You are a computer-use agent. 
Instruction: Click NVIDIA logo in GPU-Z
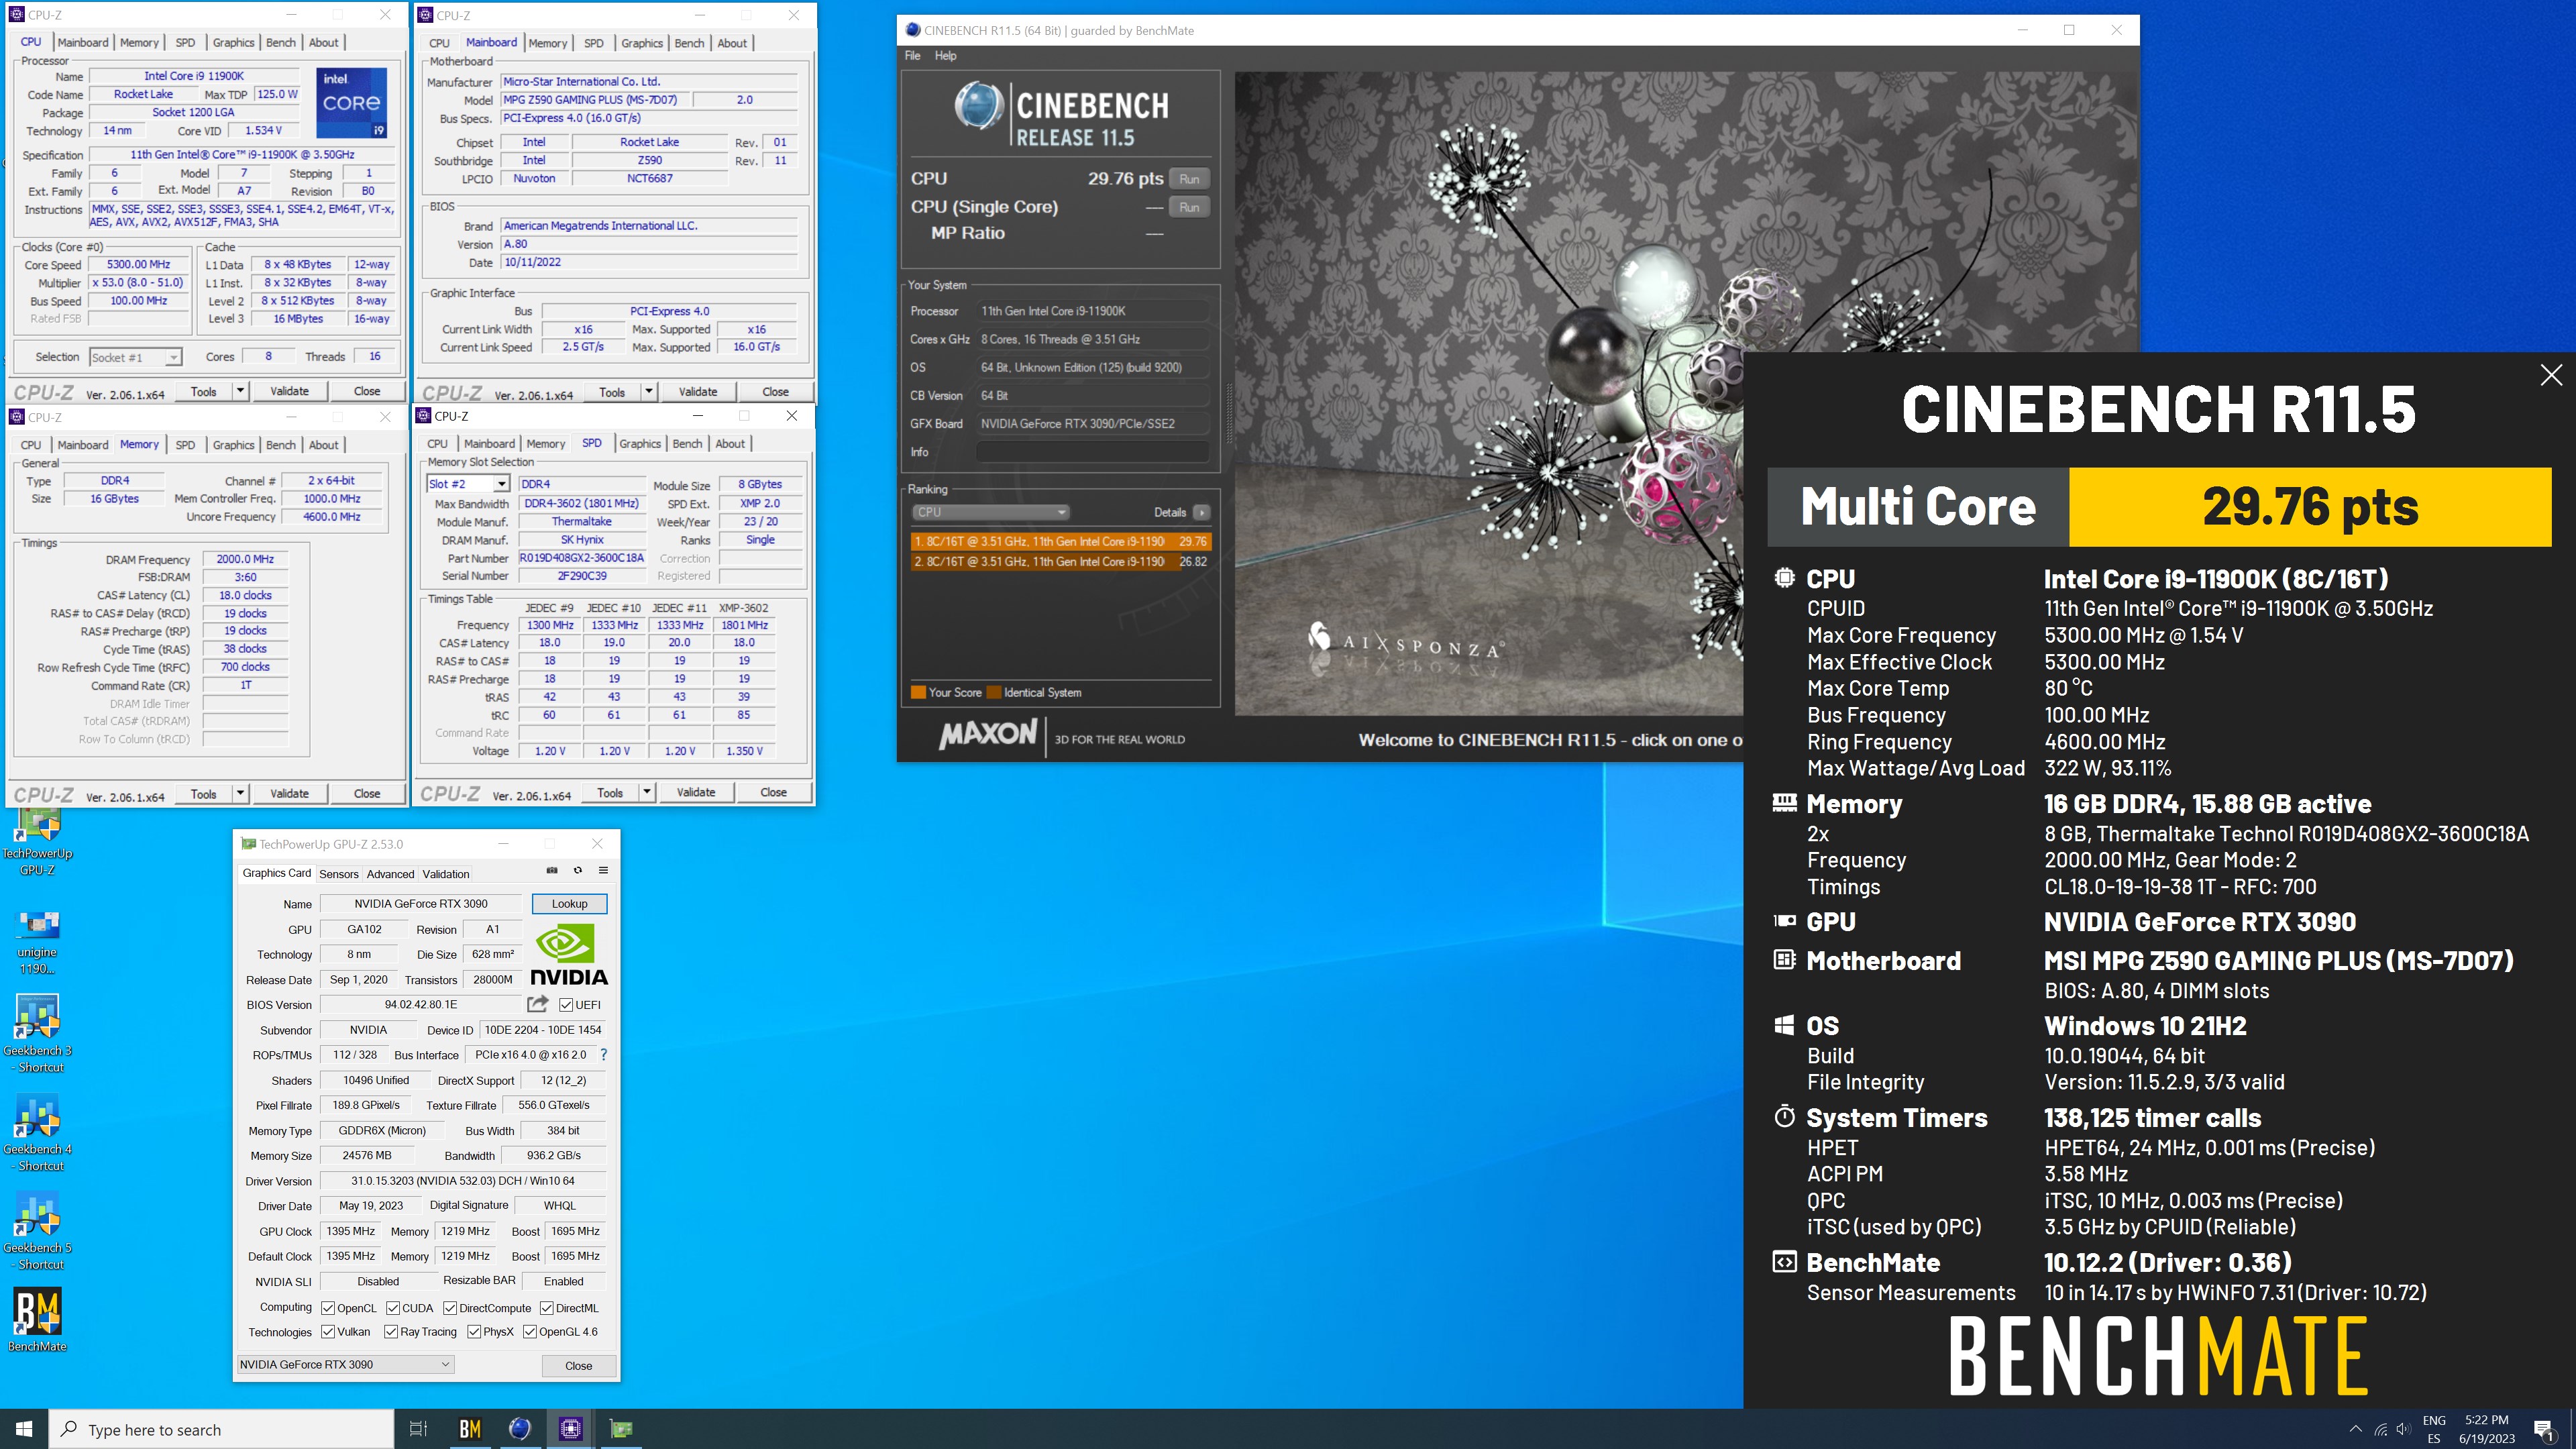pos(569,954)
